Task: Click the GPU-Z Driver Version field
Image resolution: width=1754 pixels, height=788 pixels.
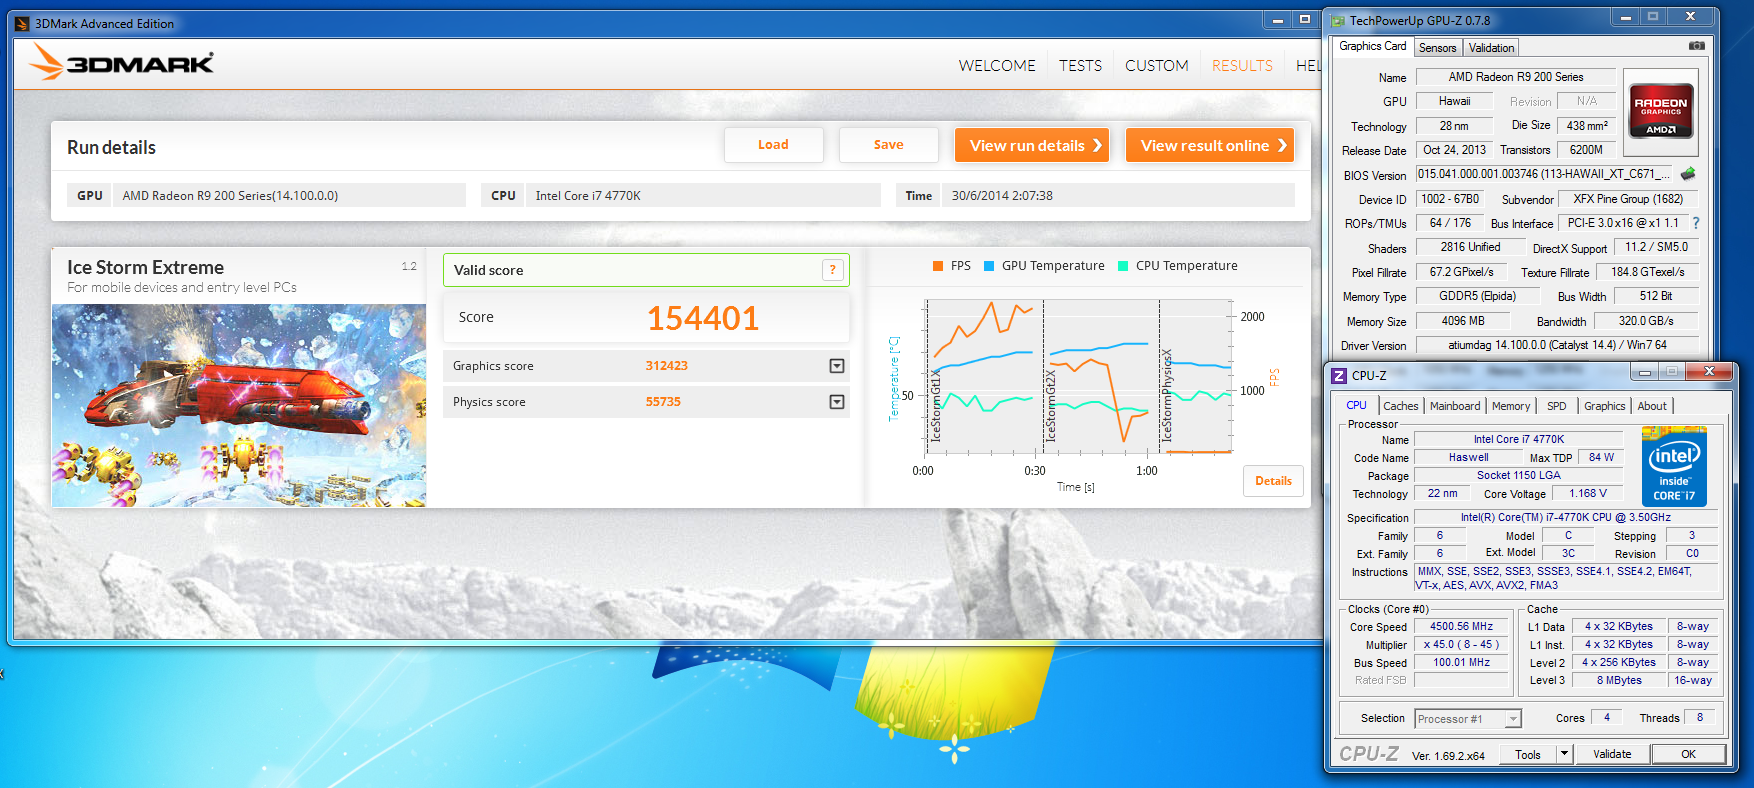Action: coord(1557,345)
